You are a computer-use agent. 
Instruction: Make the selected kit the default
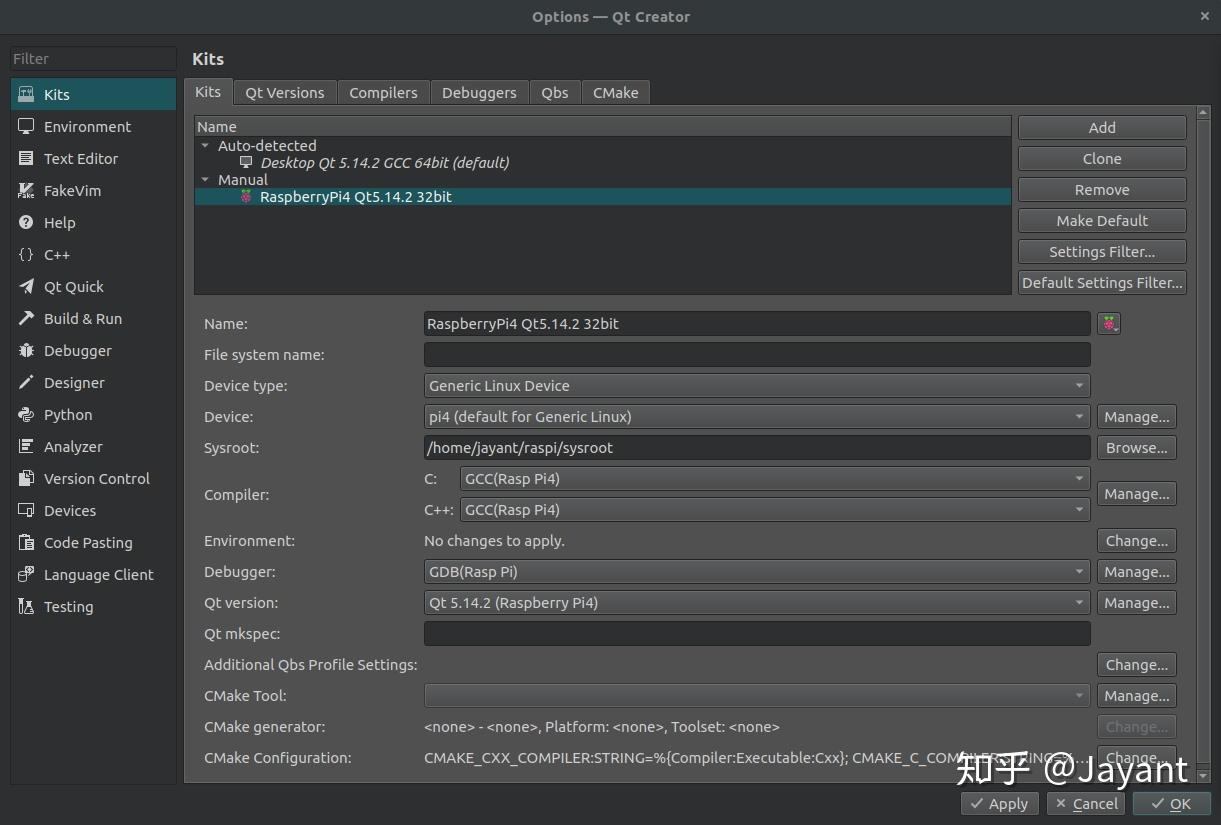(1101, 220)
